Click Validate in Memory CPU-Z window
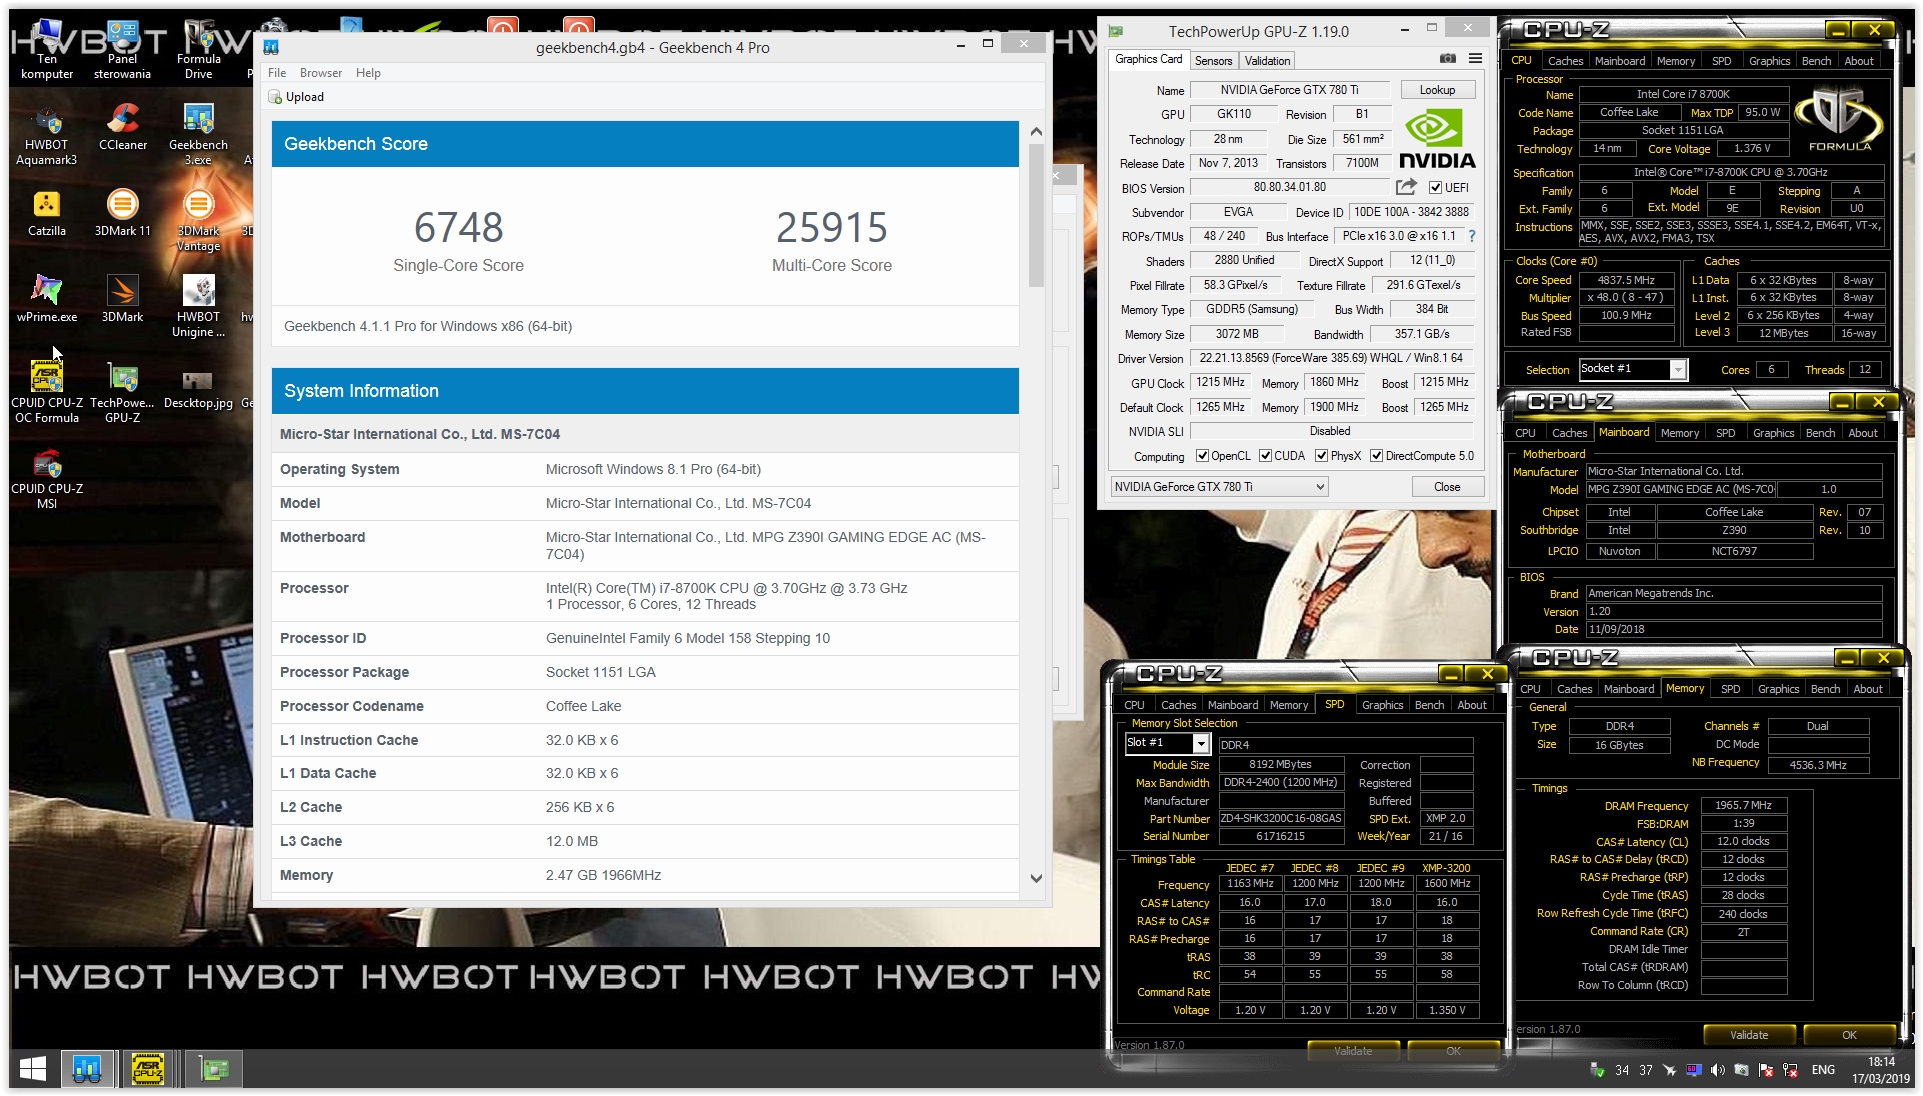This screenshot has width=1923, height=1096. click(x=1749, y=1035)
